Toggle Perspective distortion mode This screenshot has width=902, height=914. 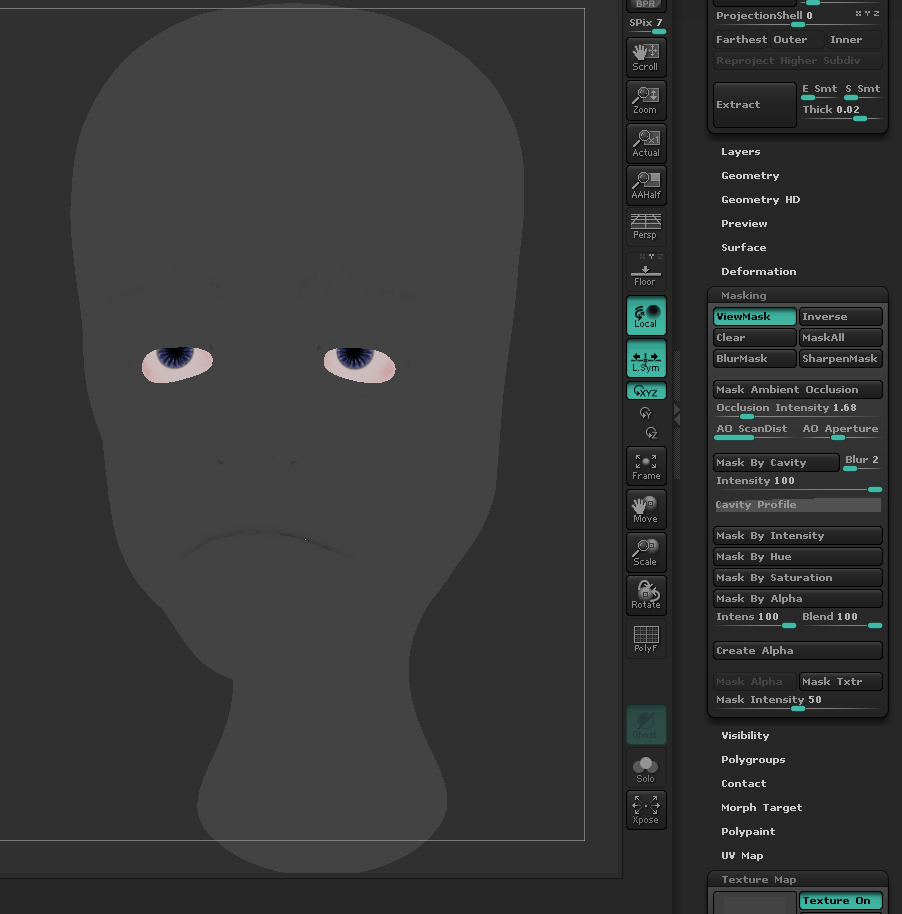(645, 227)
